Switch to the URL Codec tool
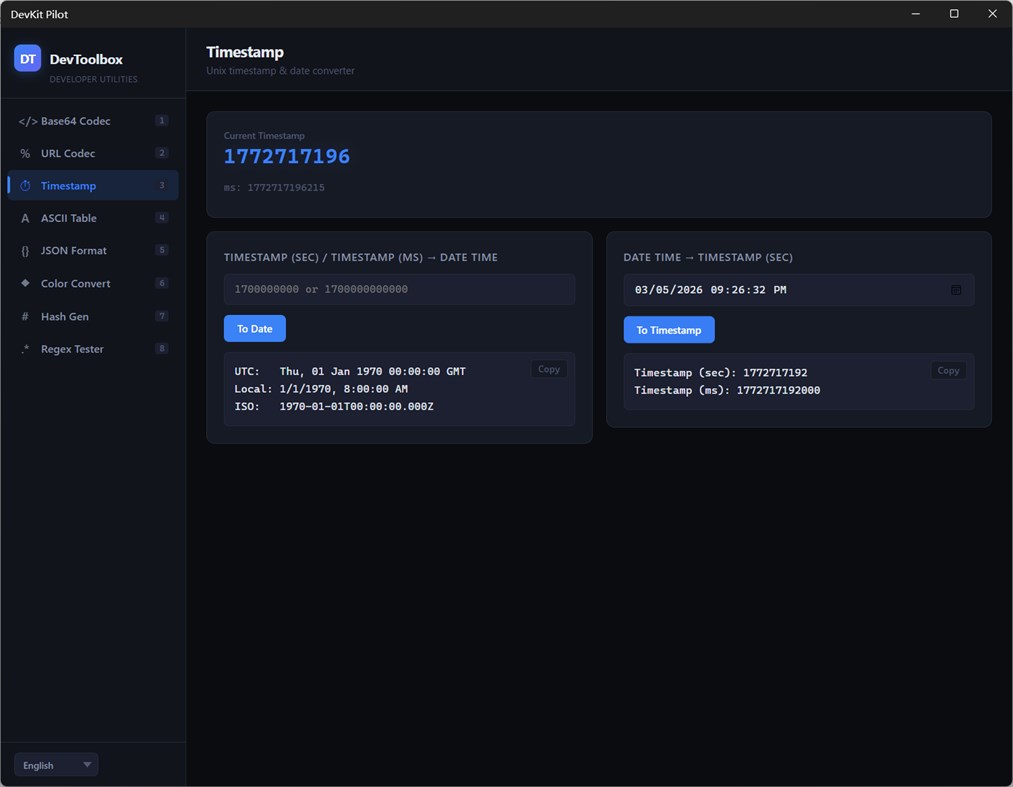The image size is (1013, 787). 93,153
